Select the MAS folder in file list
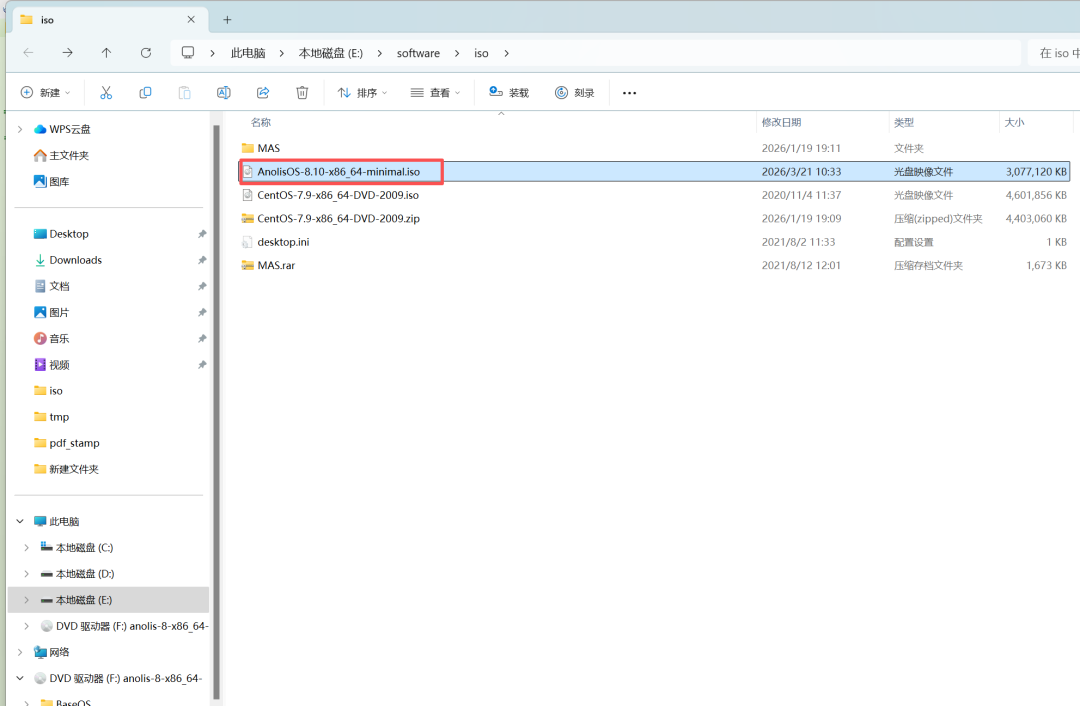Screen dimensions: 1080x706 point(654,148)
